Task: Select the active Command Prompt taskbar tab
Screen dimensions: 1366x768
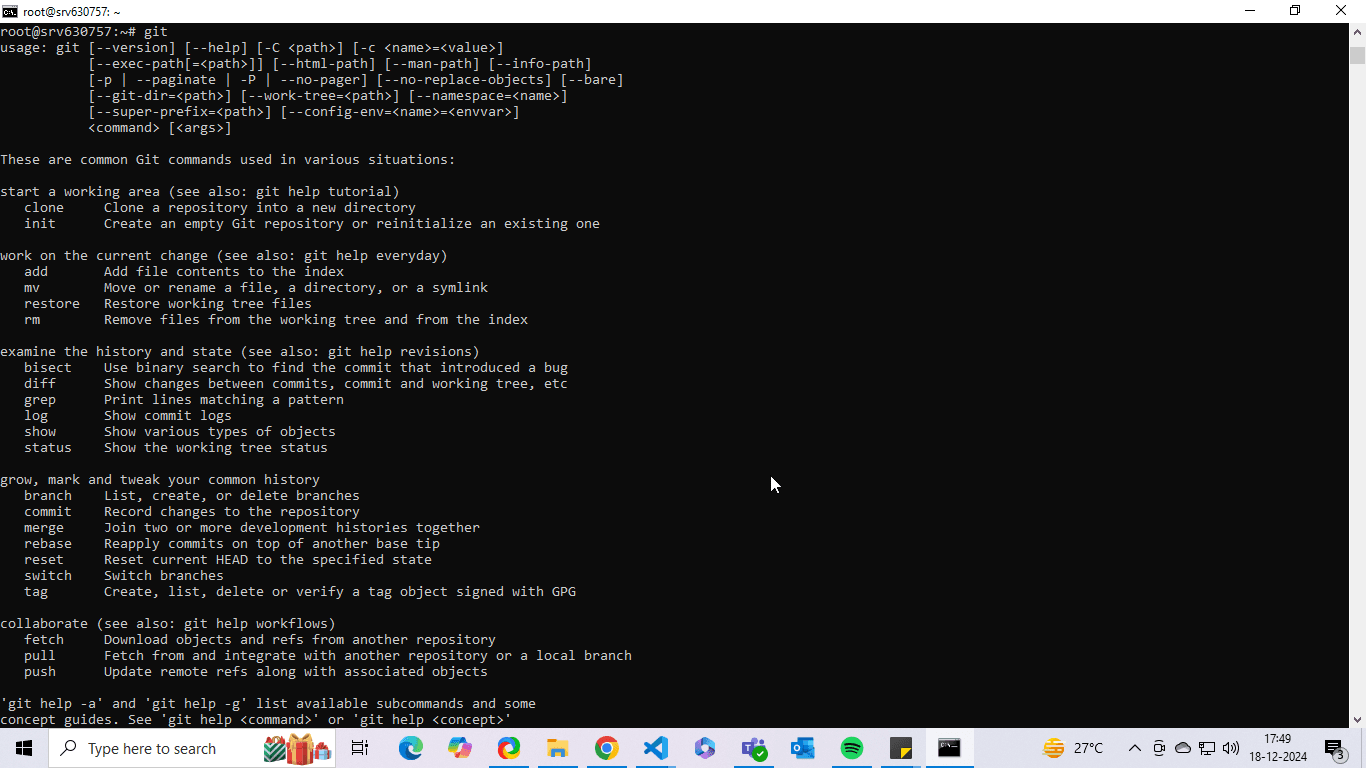Action: click(x=948, y=748)
